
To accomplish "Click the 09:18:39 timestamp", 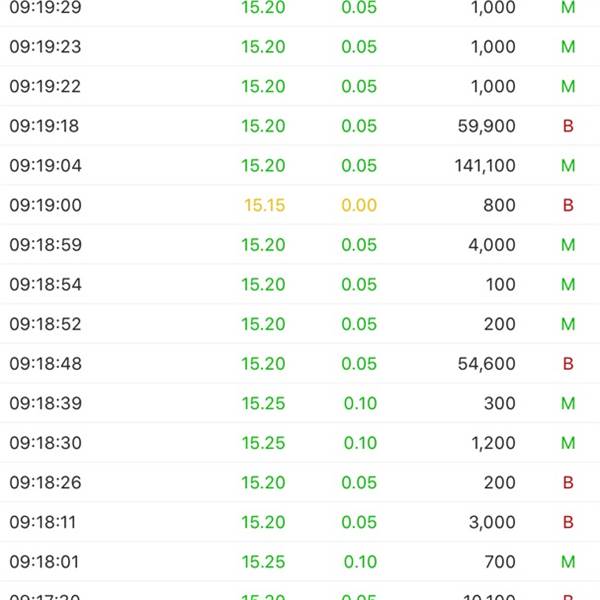I will click(46, 403).
